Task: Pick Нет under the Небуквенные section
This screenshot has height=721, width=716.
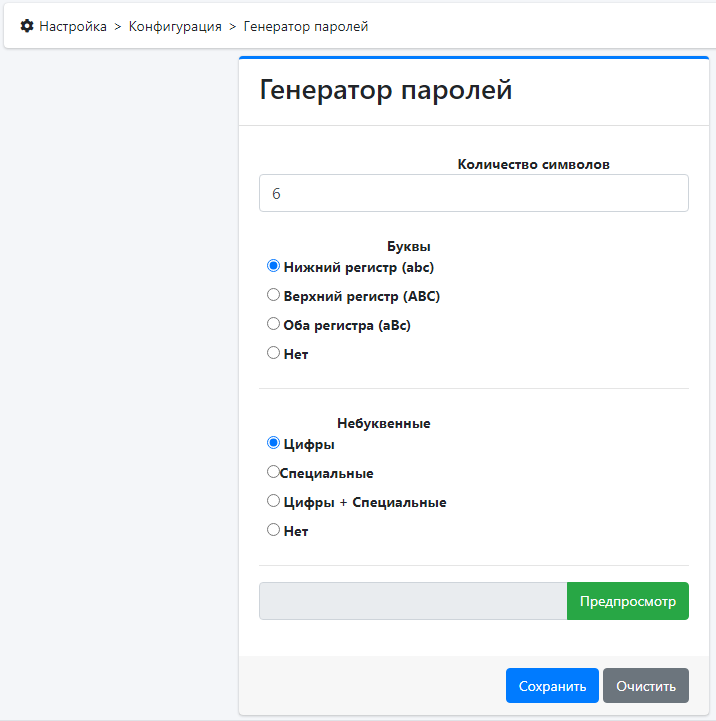Action: 273,530
